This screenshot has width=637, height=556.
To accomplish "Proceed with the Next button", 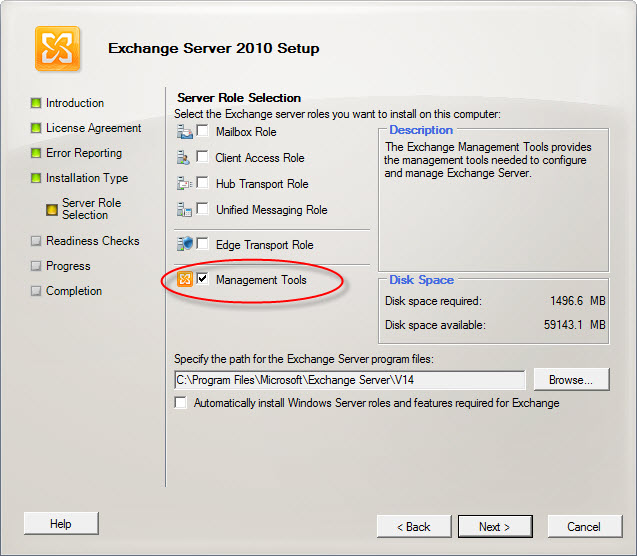I will click(x=495, y=526).
